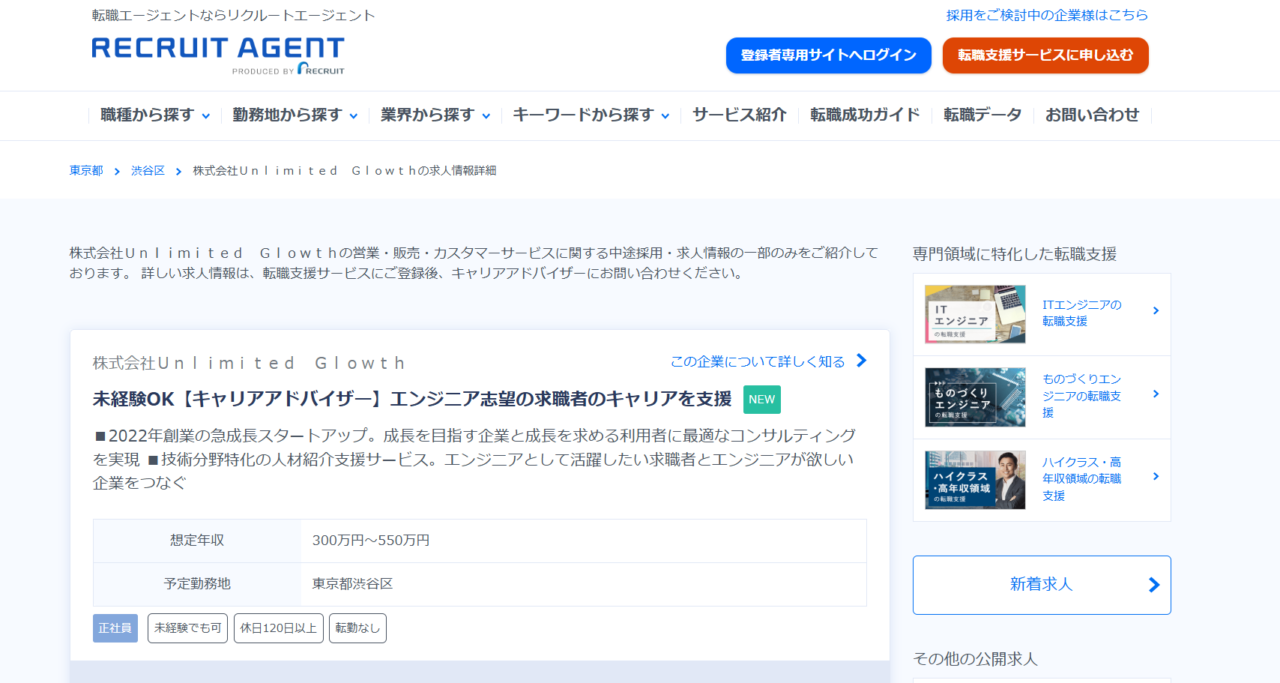Screen dimensions: 1280x683
Task: Expand 職種から探す dropdown menu
Action: [x=155, y=115]
